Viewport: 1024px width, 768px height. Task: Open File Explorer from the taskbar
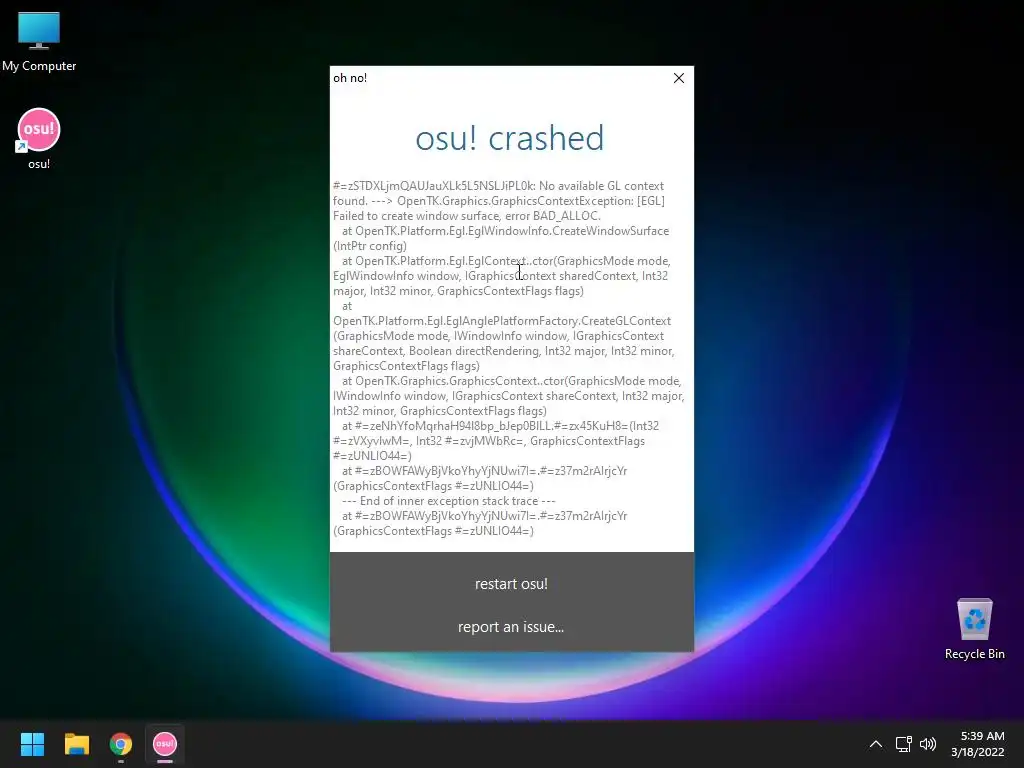click(76, 744)
